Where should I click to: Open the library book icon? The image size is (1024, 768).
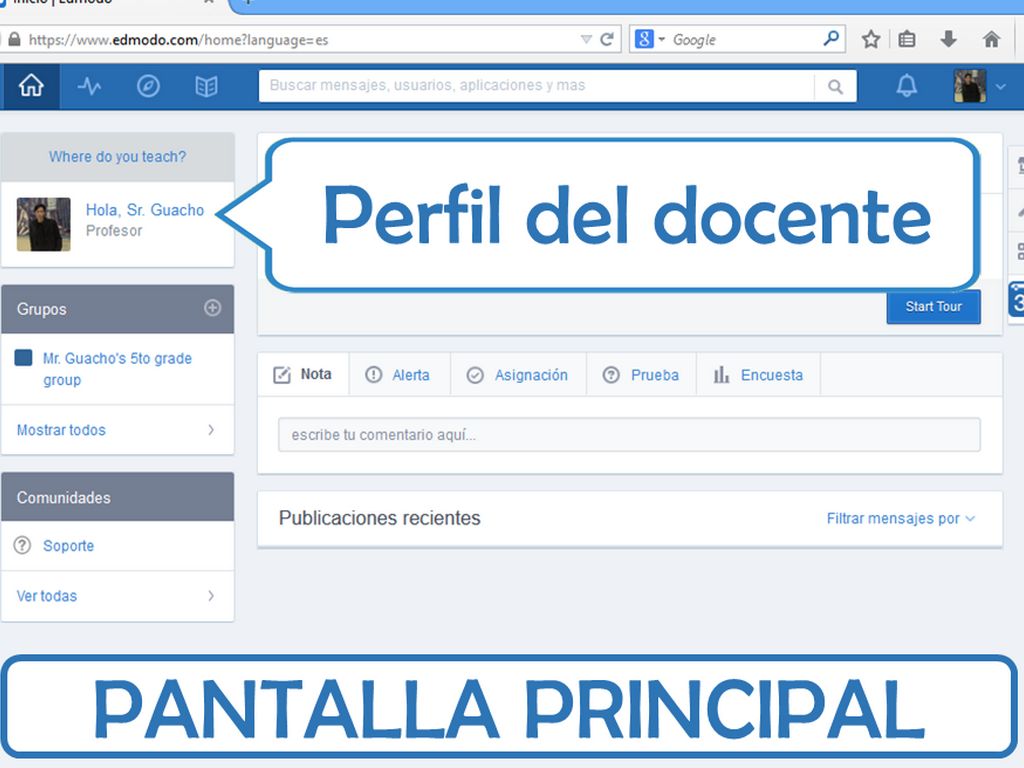pyautogui.click(x=206, y=87)
